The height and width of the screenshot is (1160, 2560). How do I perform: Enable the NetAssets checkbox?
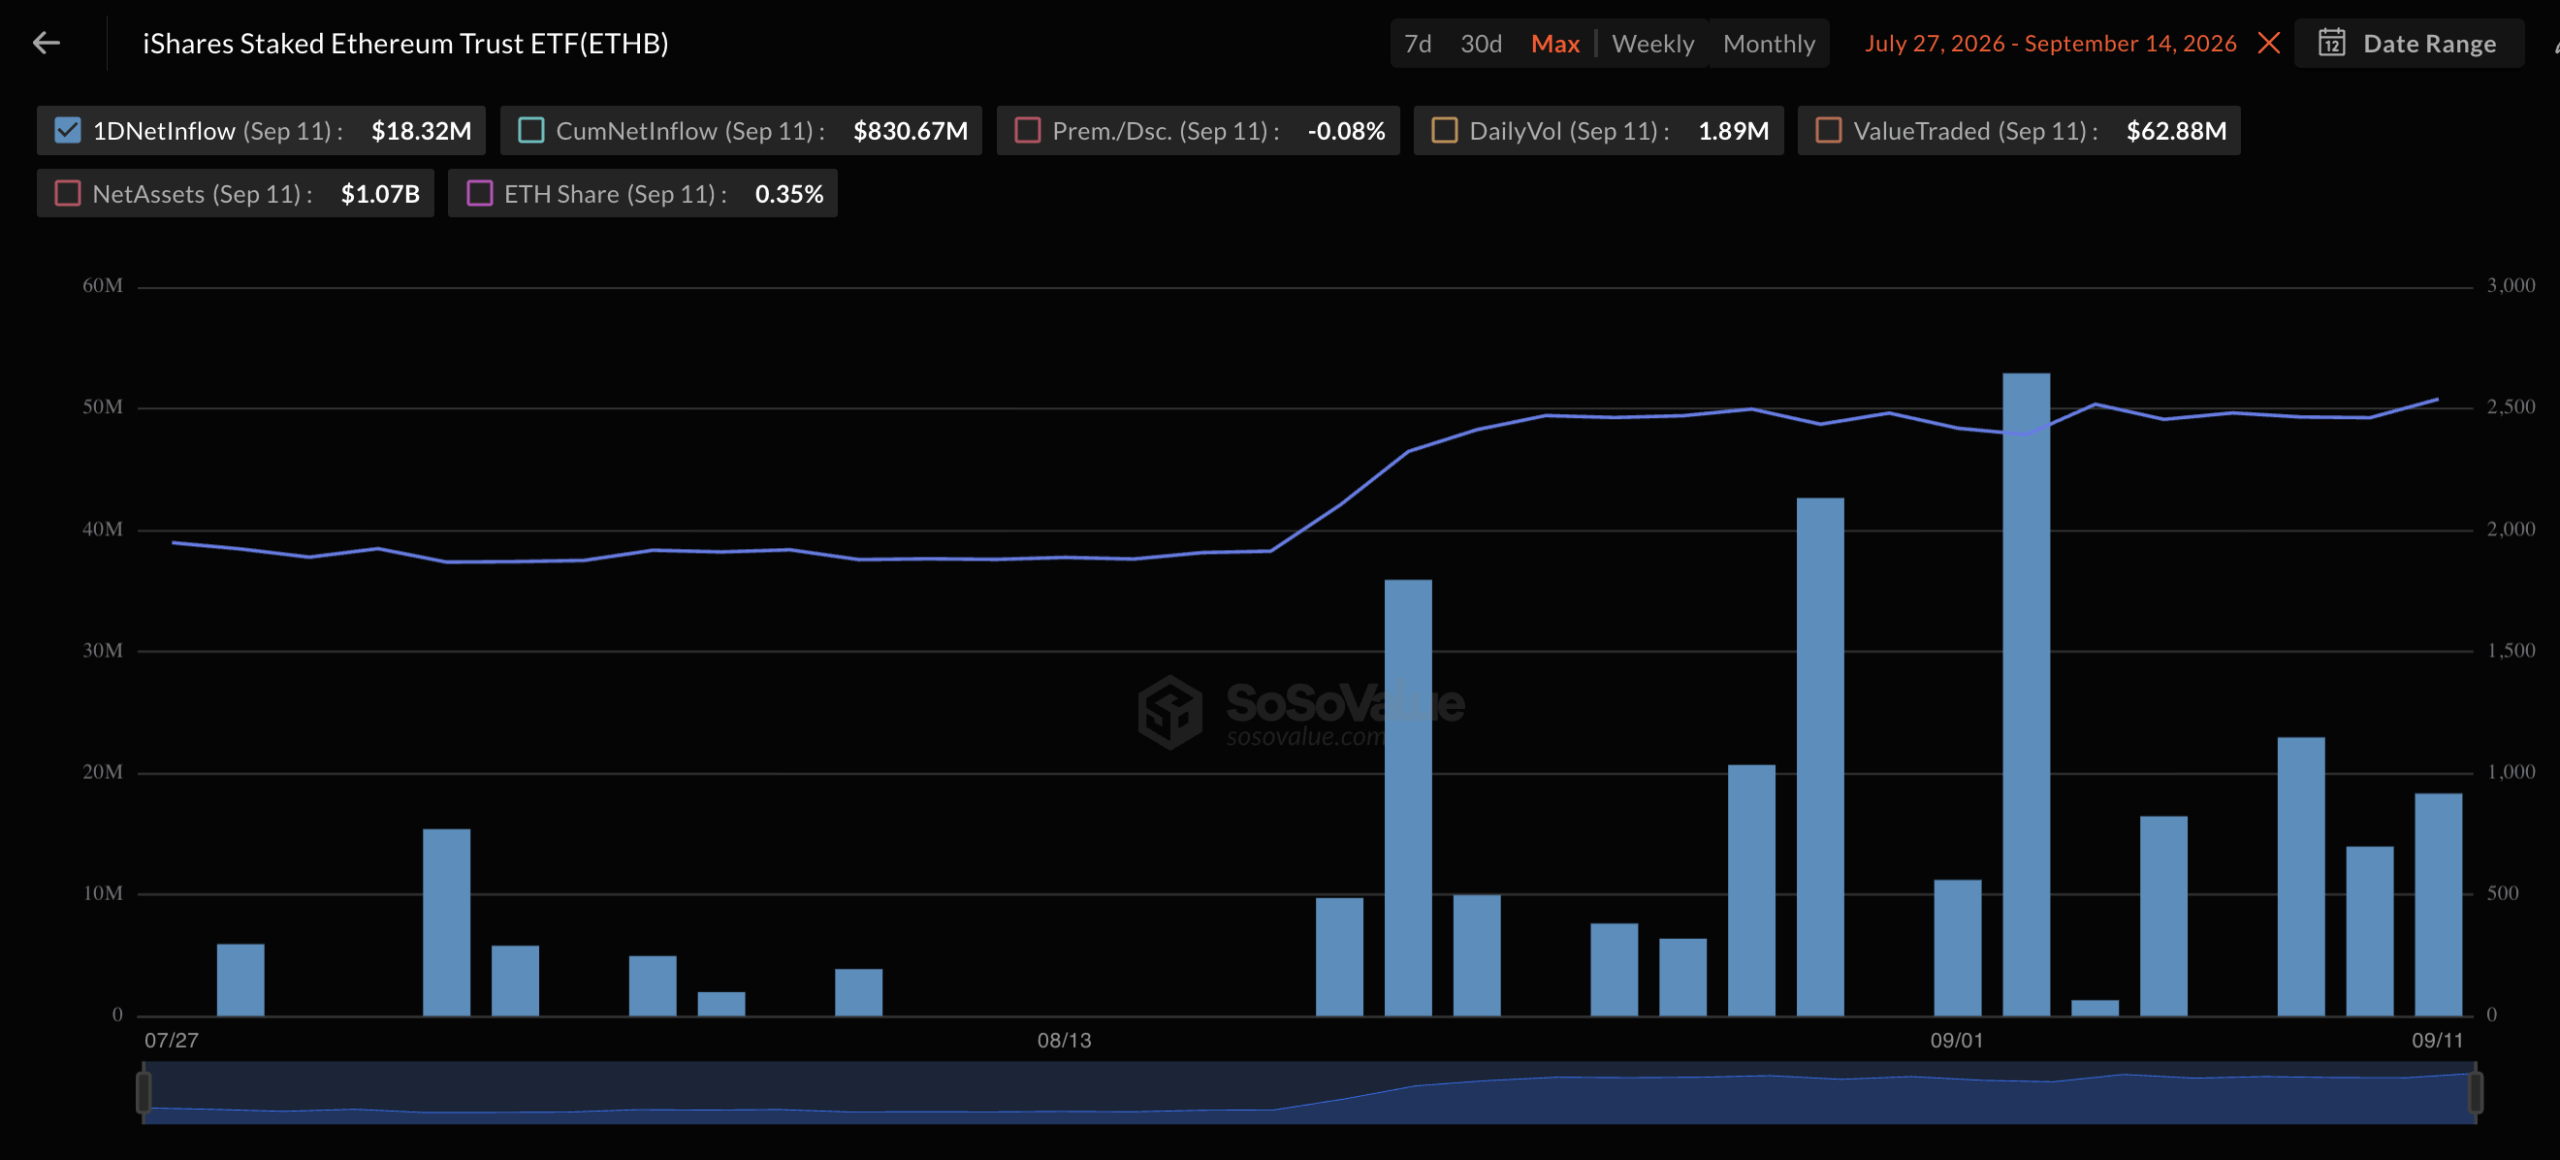tap(67, 193)
